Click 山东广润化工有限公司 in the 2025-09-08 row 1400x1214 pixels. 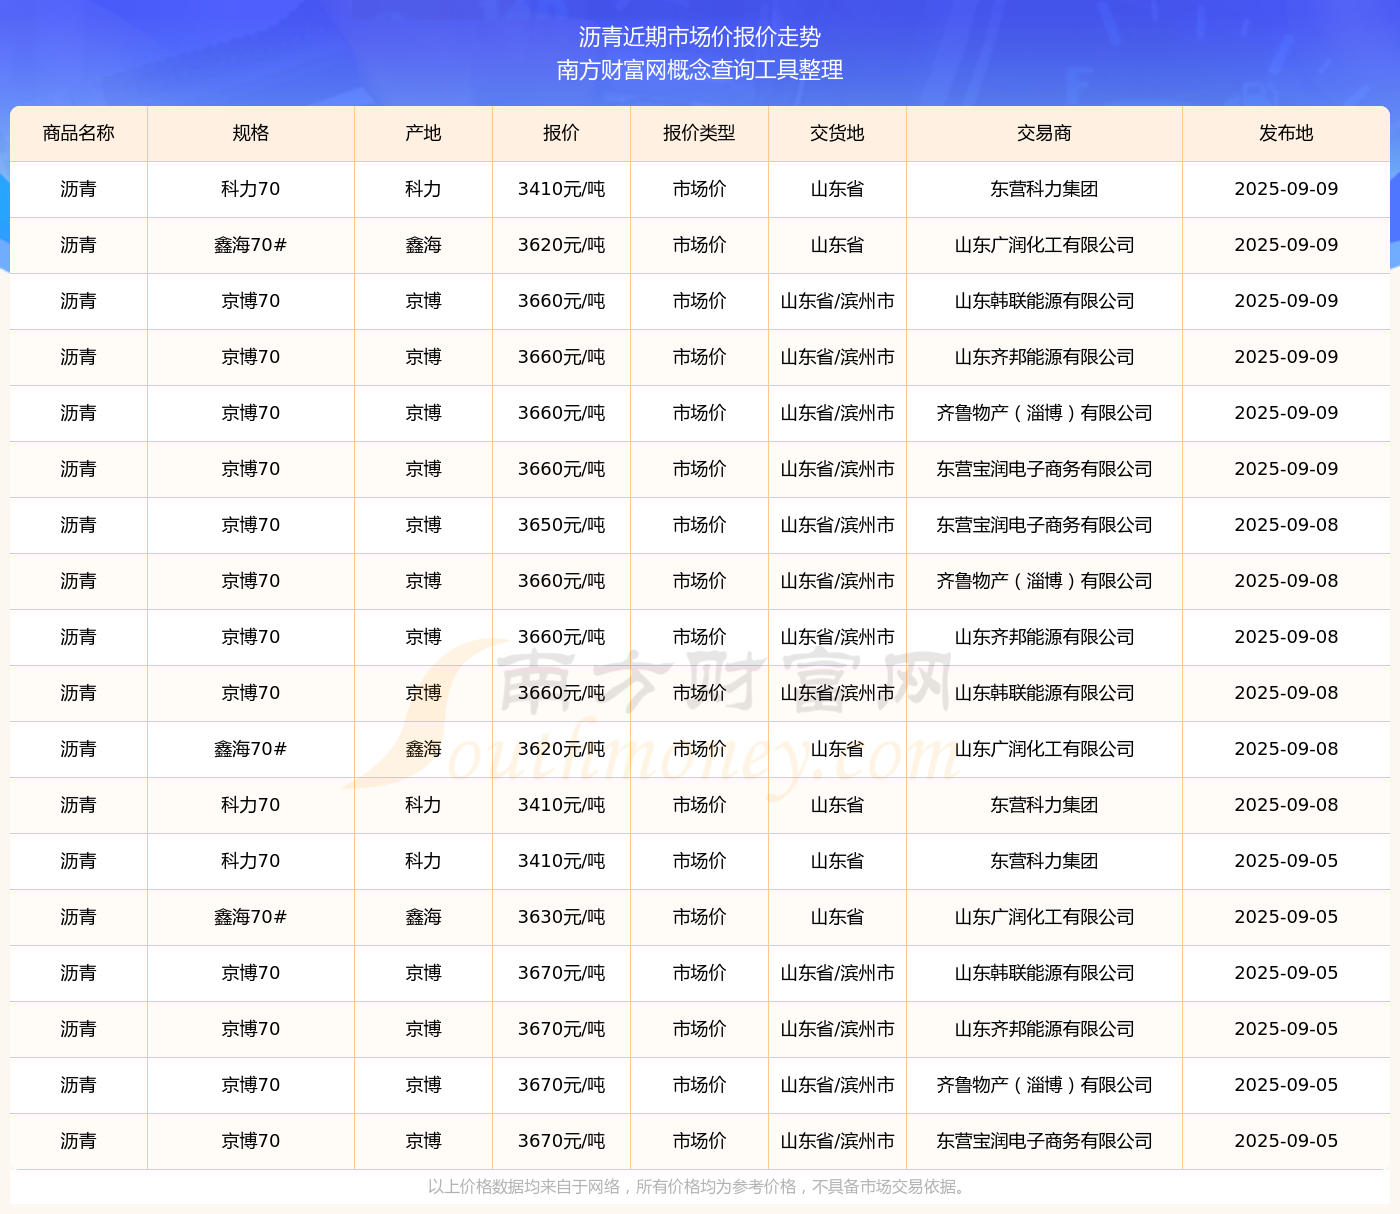1044,749
